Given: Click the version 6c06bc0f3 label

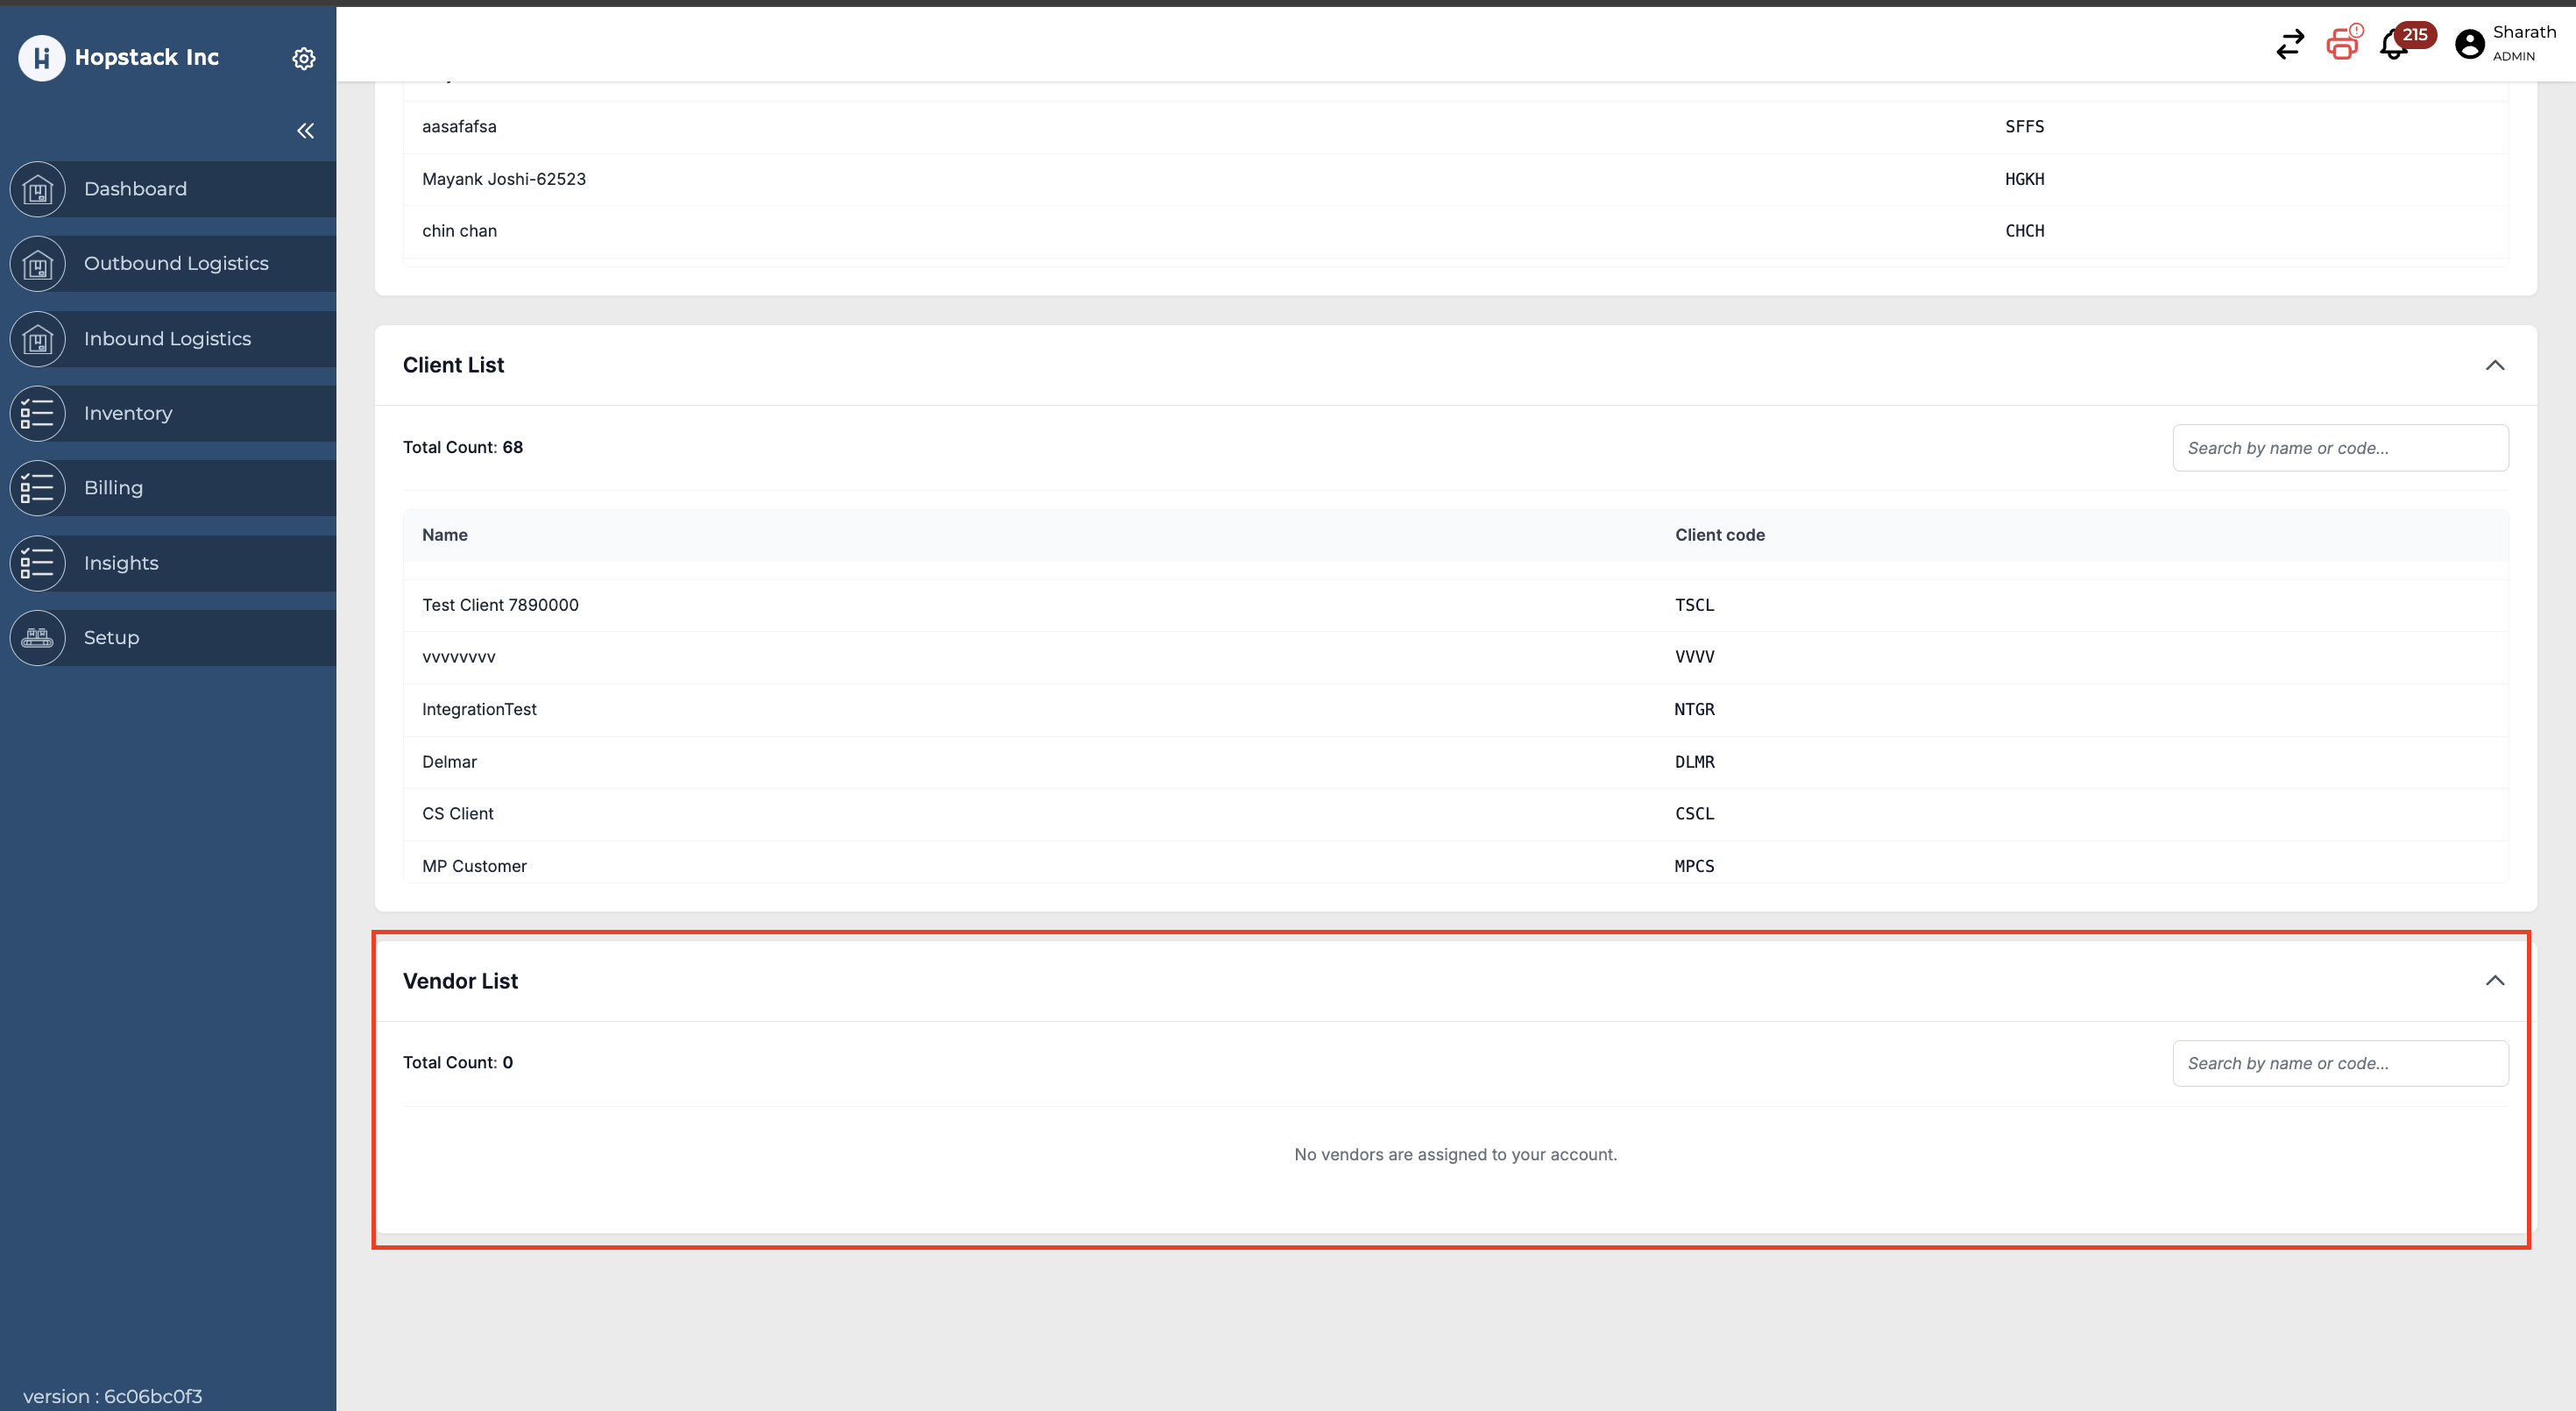Looking at the screenshot, I should (112, 1396).
